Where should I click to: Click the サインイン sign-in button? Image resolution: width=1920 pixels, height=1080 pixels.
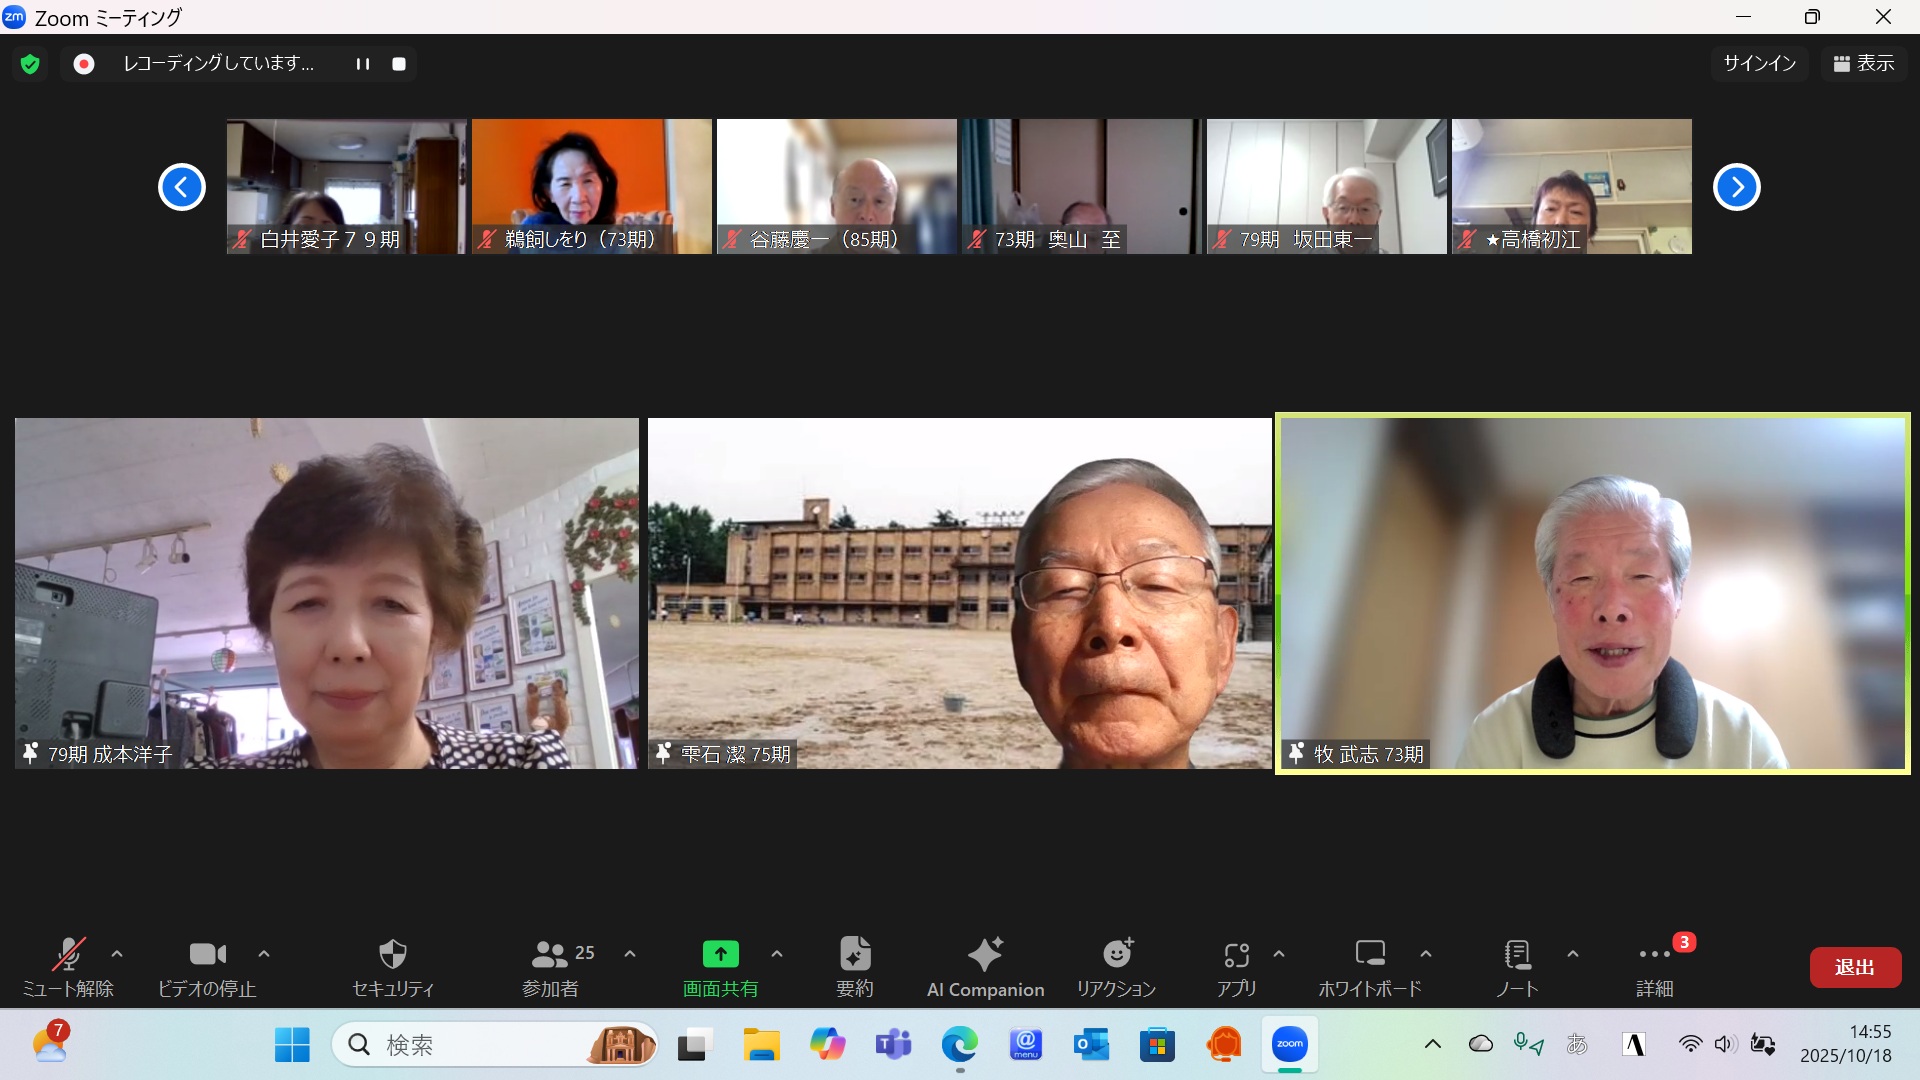point(1759,64)
